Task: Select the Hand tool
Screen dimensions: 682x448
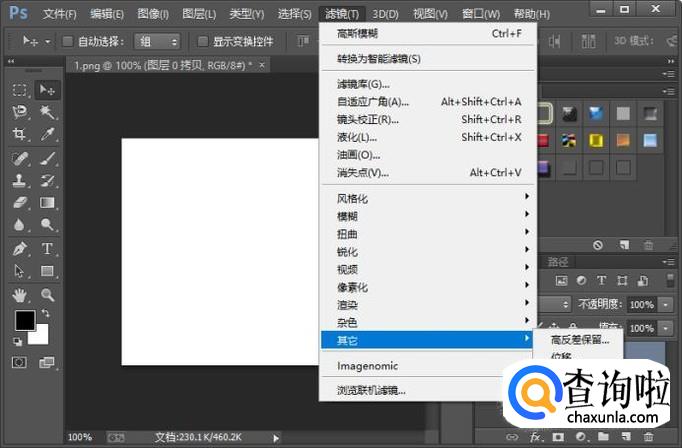Action: [20, 296]
